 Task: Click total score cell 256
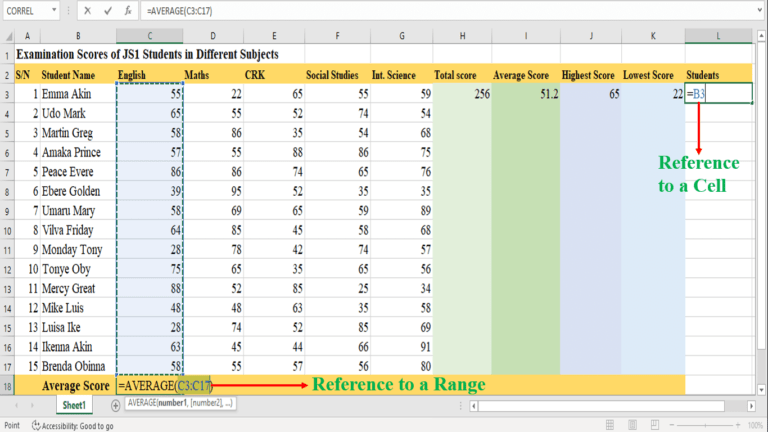click(x=462, y=94)
